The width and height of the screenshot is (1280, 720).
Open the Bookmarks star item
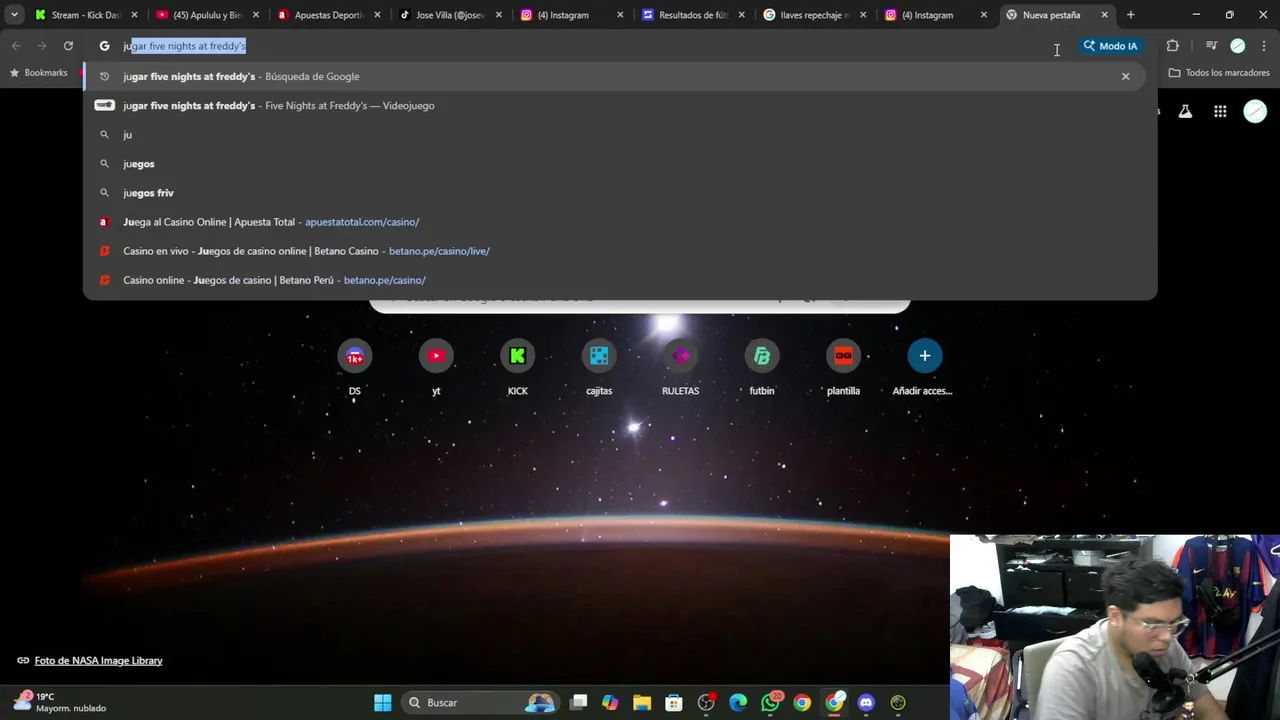(38, 73)
